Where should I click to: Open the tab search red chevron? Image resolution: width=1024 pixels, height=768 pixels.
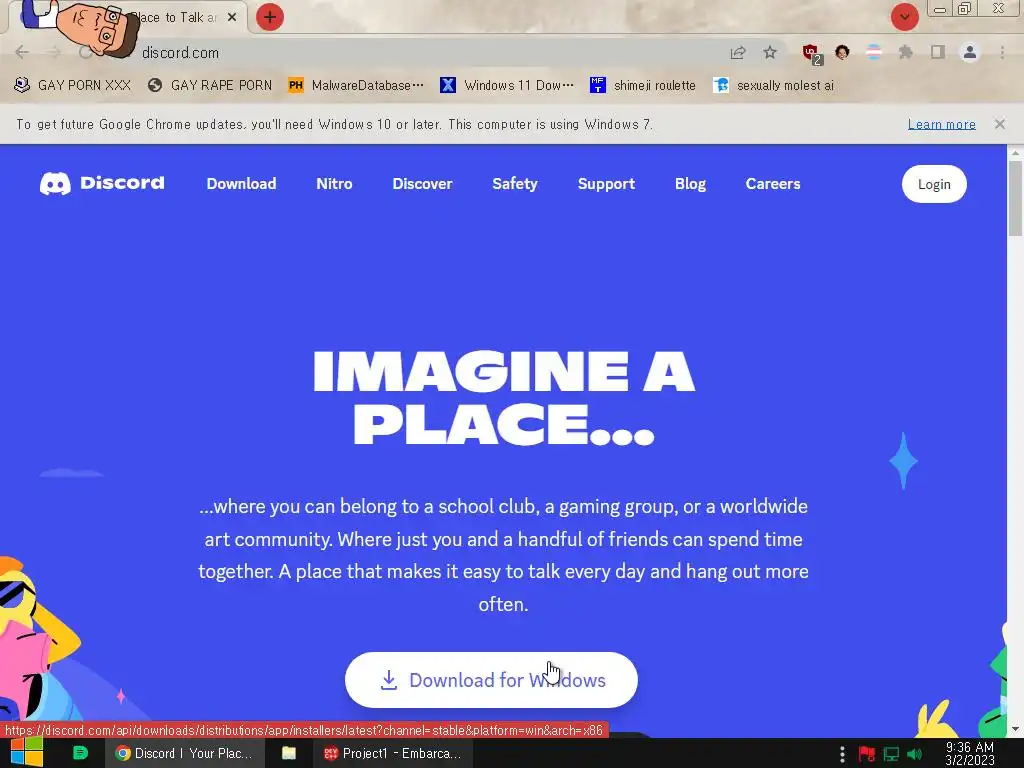(904, 17)
